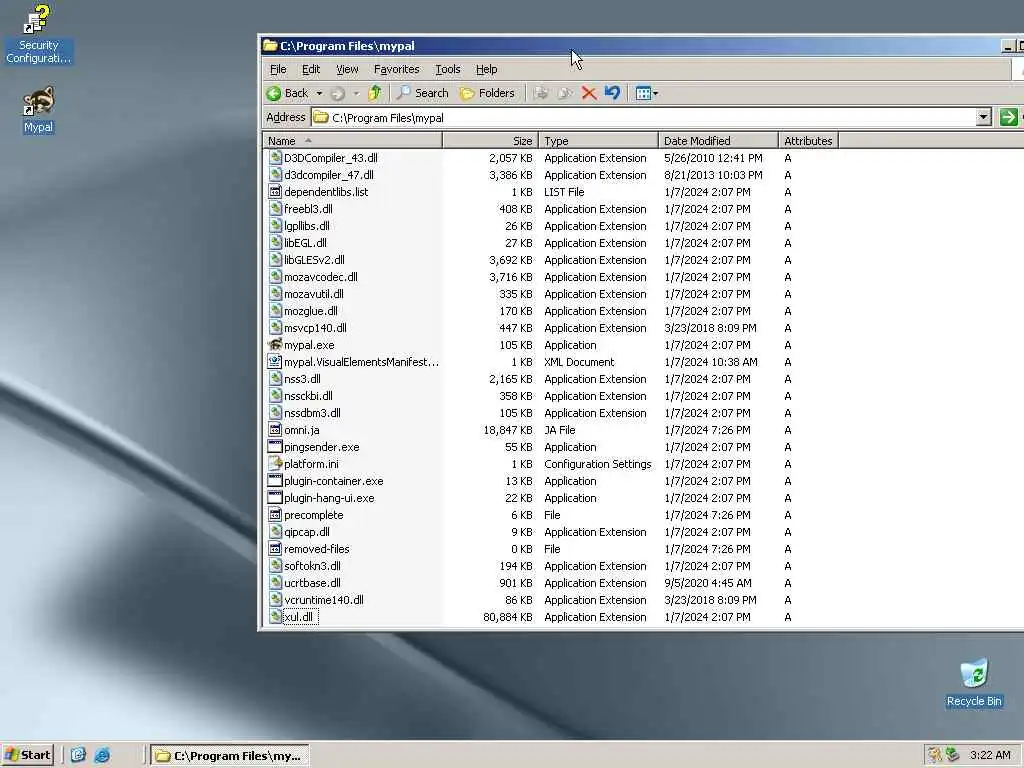Select the pingsender.exe icon

pos(275,447)
